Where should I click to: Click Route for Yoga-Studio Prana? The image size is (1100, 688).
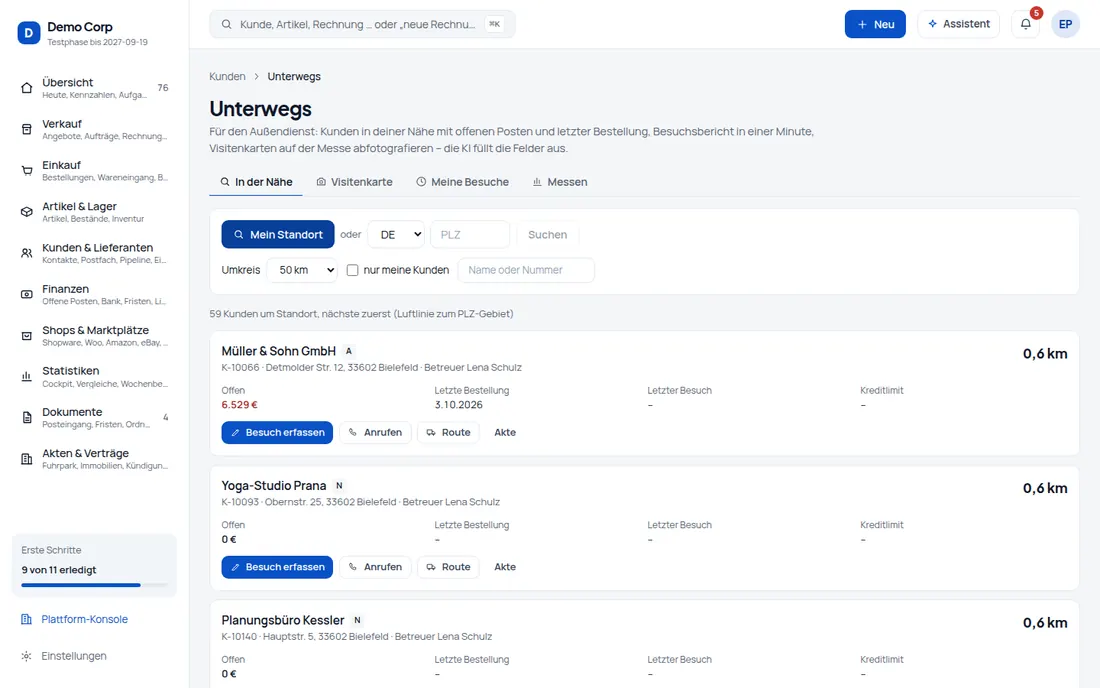click(x=448, y=567)
